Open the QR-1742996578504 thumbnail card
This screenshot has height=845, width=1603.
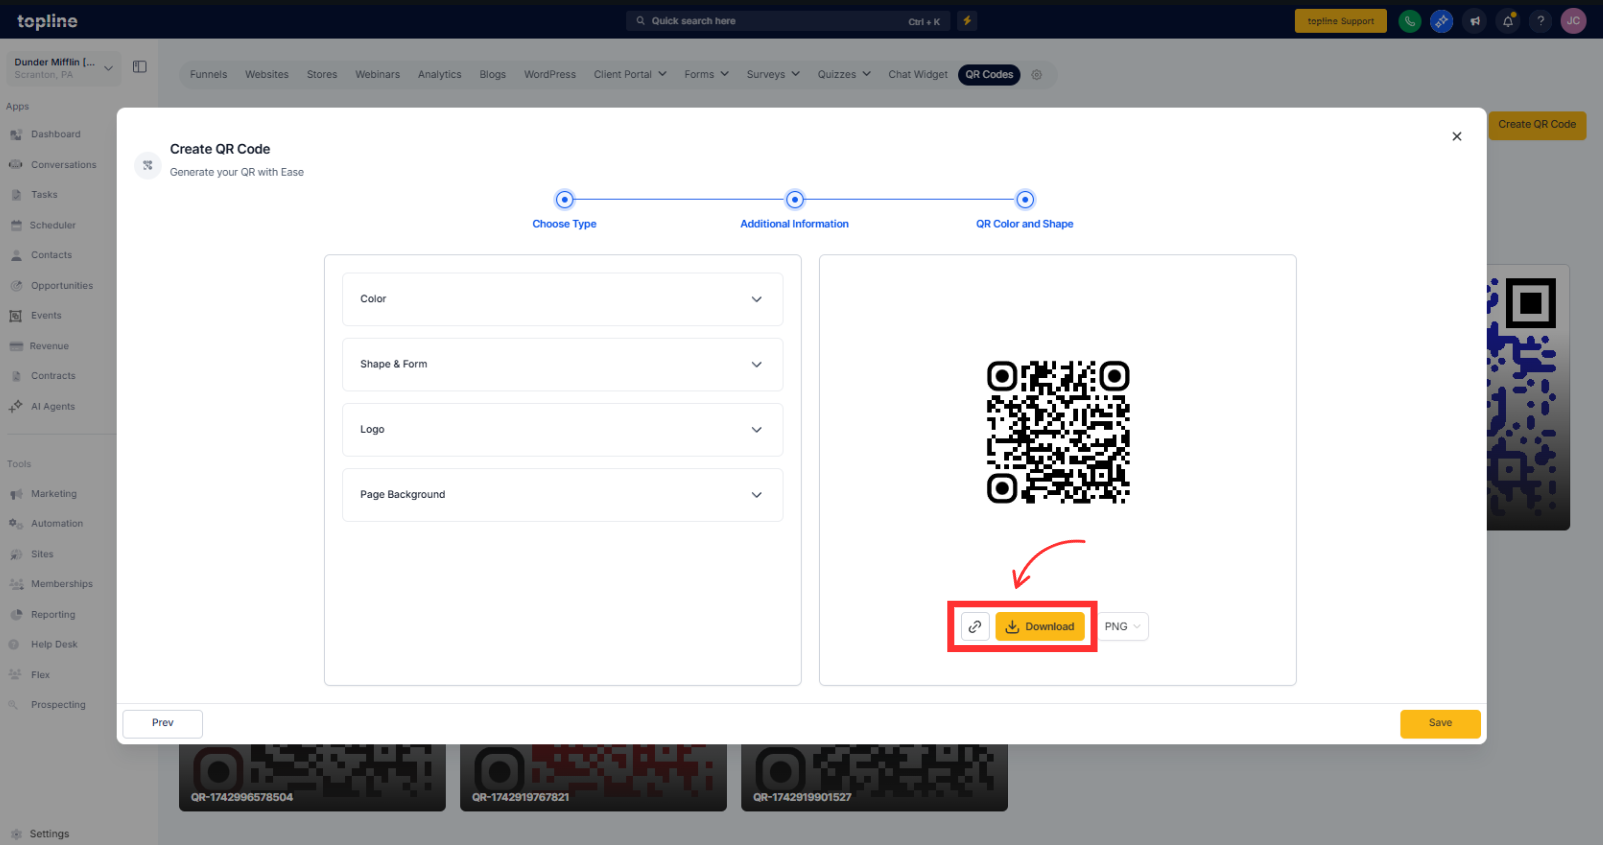tap(312, 778)
